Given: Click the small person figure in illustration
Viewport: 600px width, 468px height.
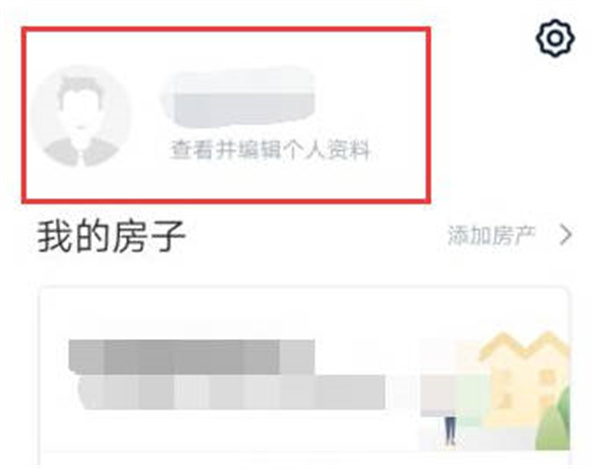Looking at the screenshot, I should click(x=450, y=430).
